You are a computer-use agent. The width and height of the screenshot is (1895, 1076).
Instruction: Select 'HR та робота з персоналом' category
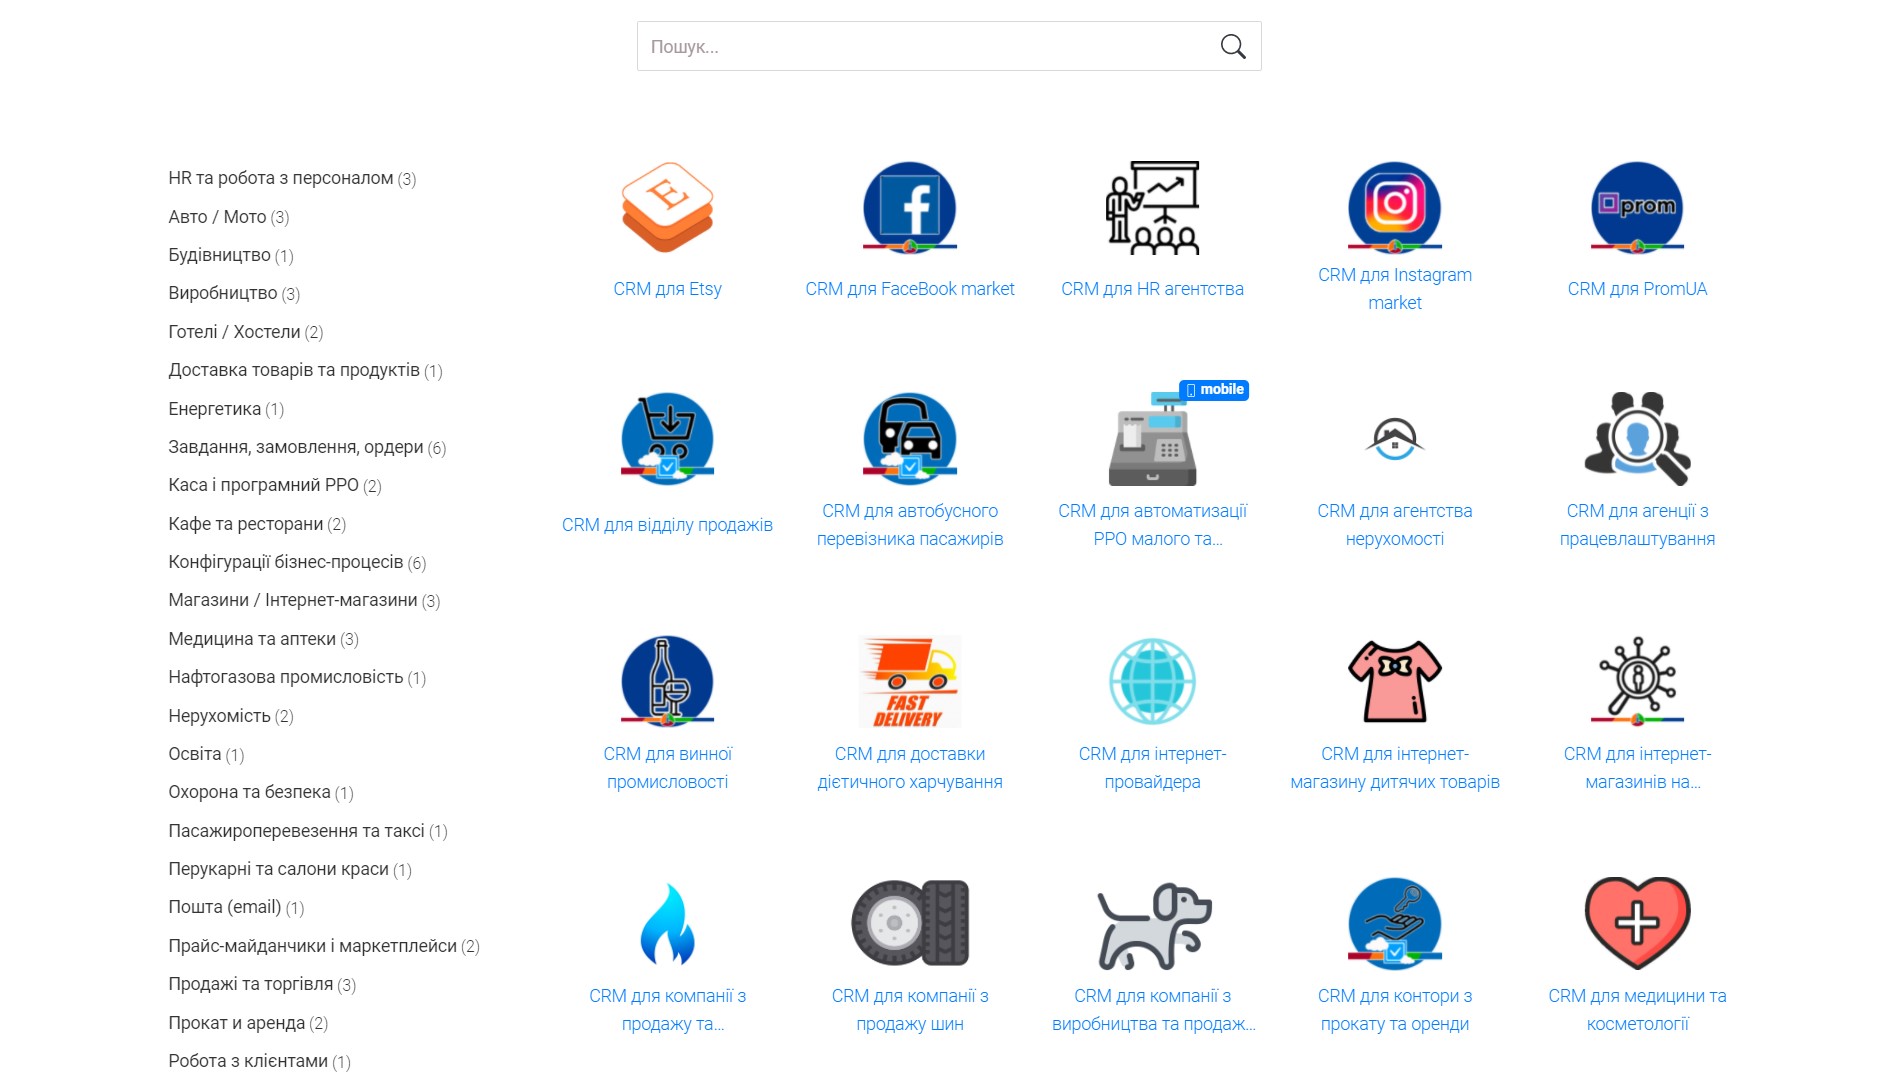coord(280,178)
